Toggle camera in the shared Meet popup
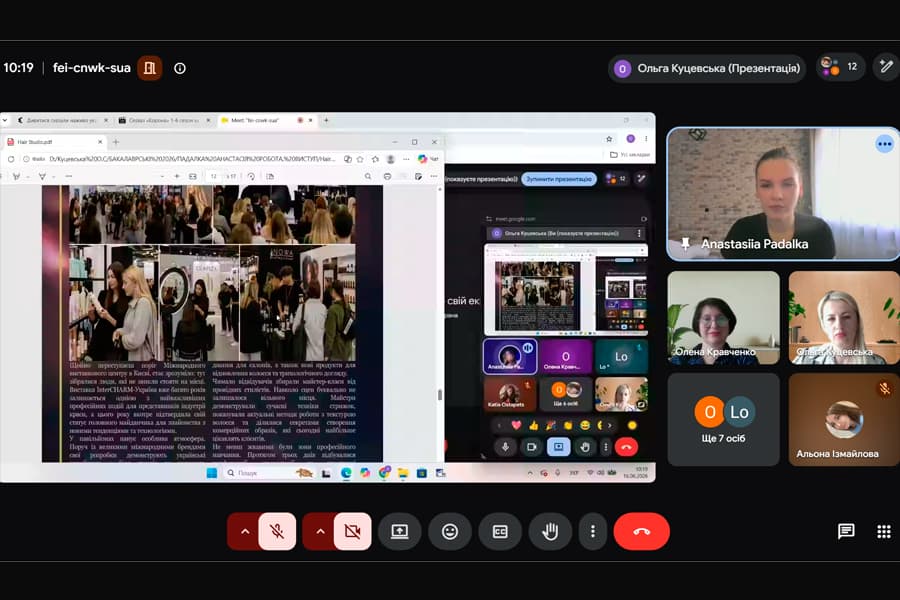The height and width of the screenshot is (600, 900). 532,447
